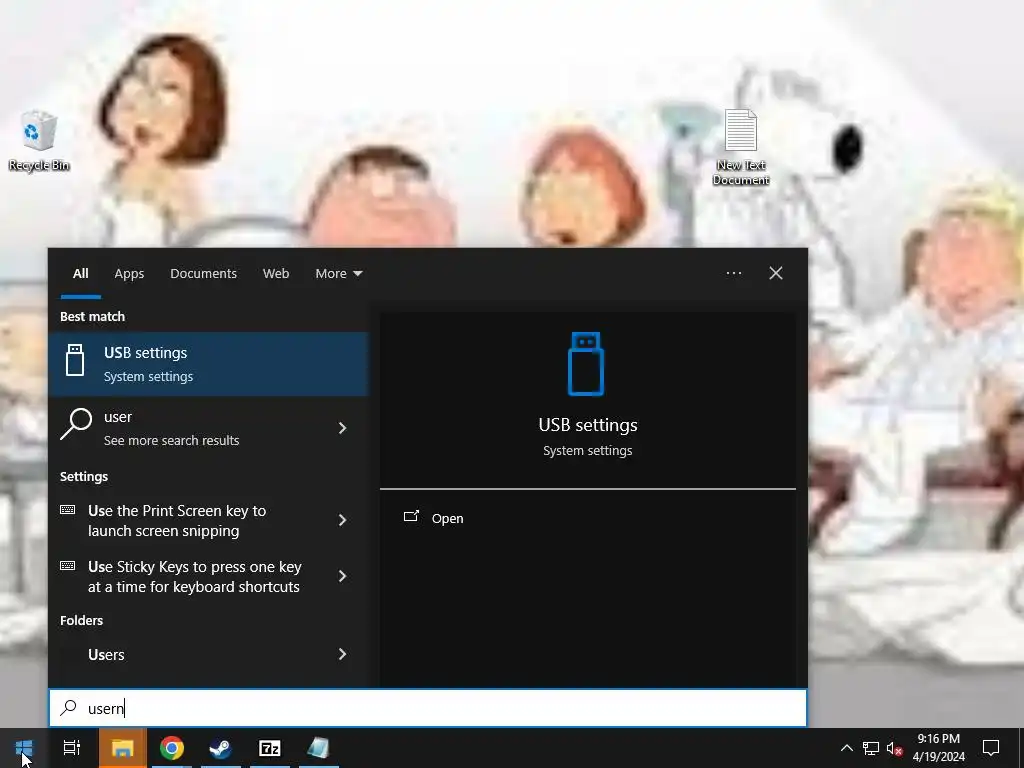Expand arrow beside Sticky Keys setting
Viewport: 1024px width, 768px height.
tap(342, 576)
